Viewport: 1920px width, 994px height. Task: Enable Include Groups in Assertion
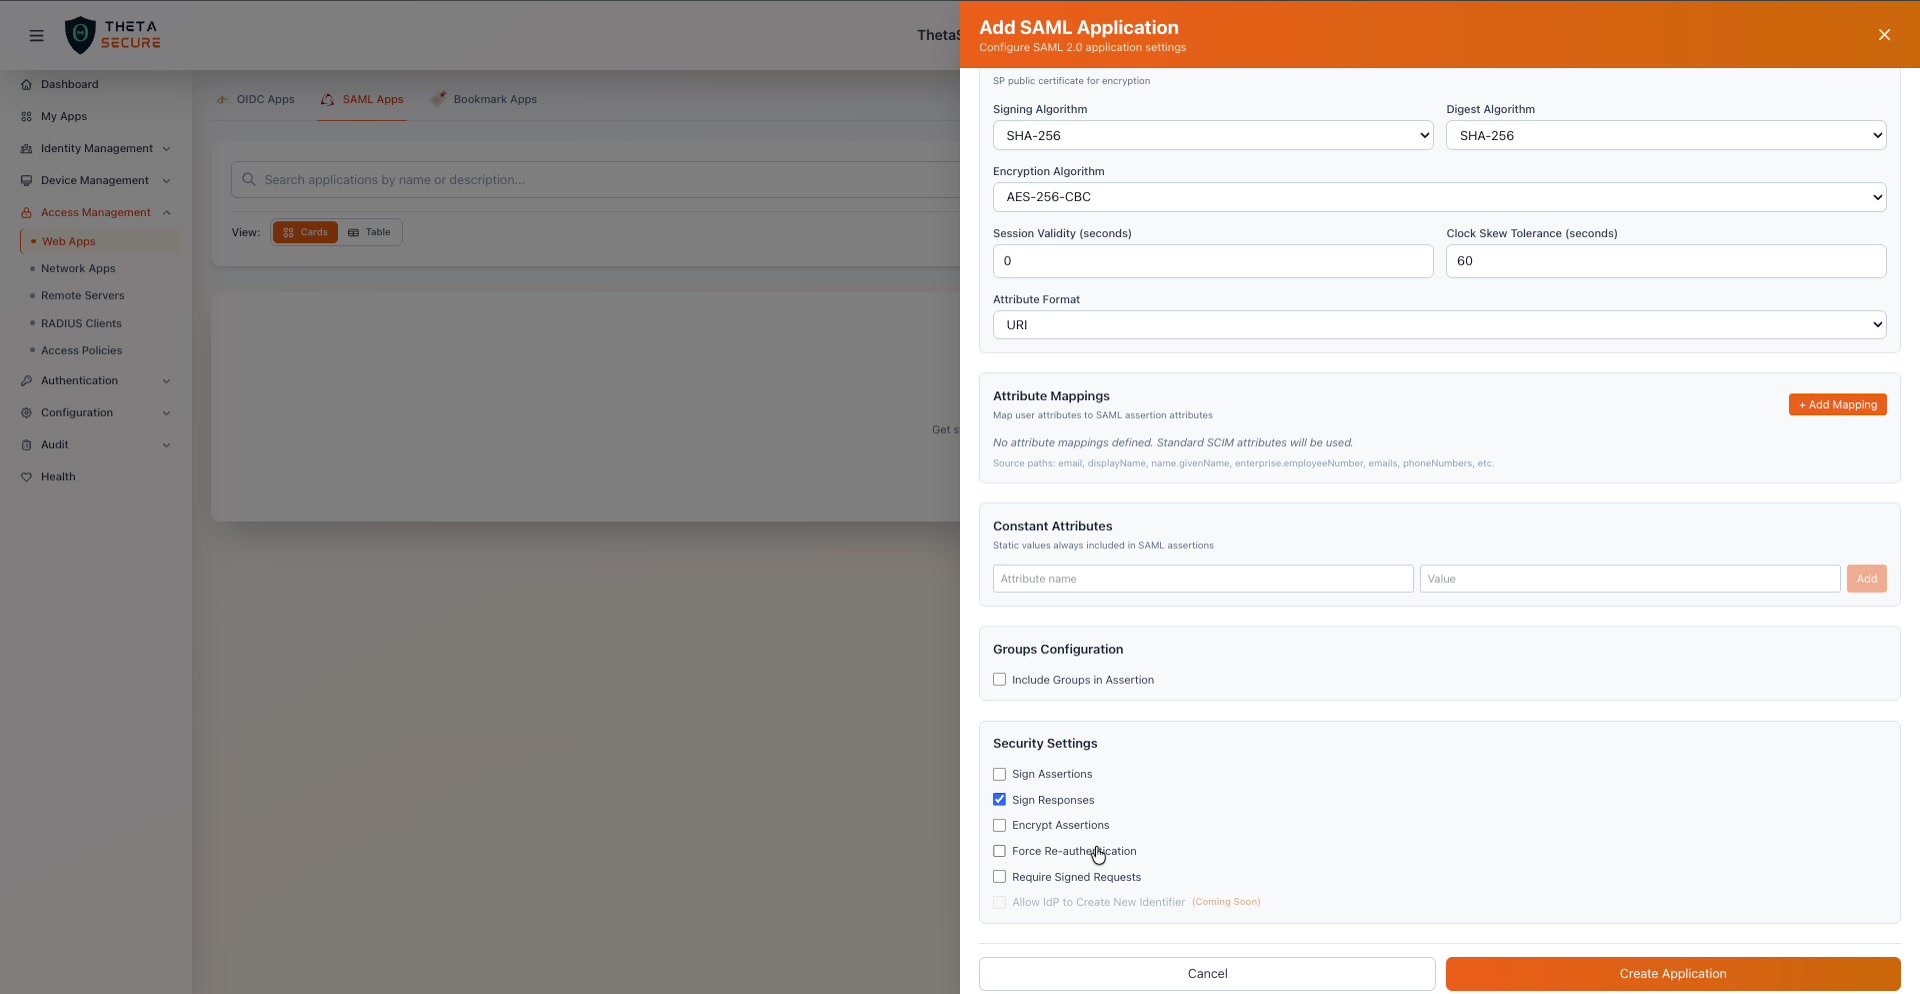point(999,679)
